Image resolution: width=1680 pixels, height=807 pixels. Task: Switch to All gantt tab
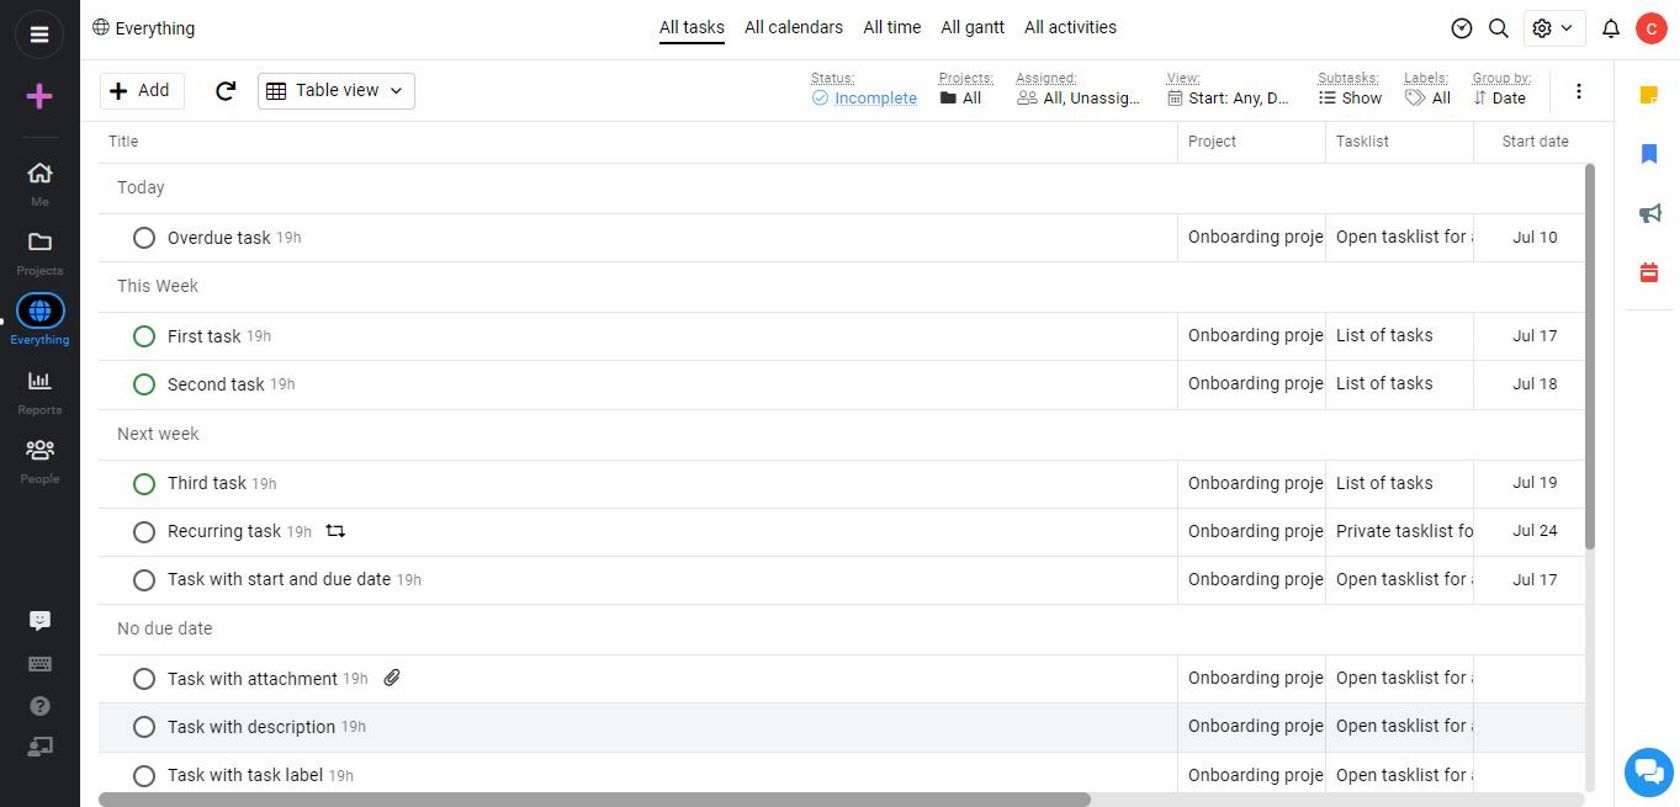973,28
